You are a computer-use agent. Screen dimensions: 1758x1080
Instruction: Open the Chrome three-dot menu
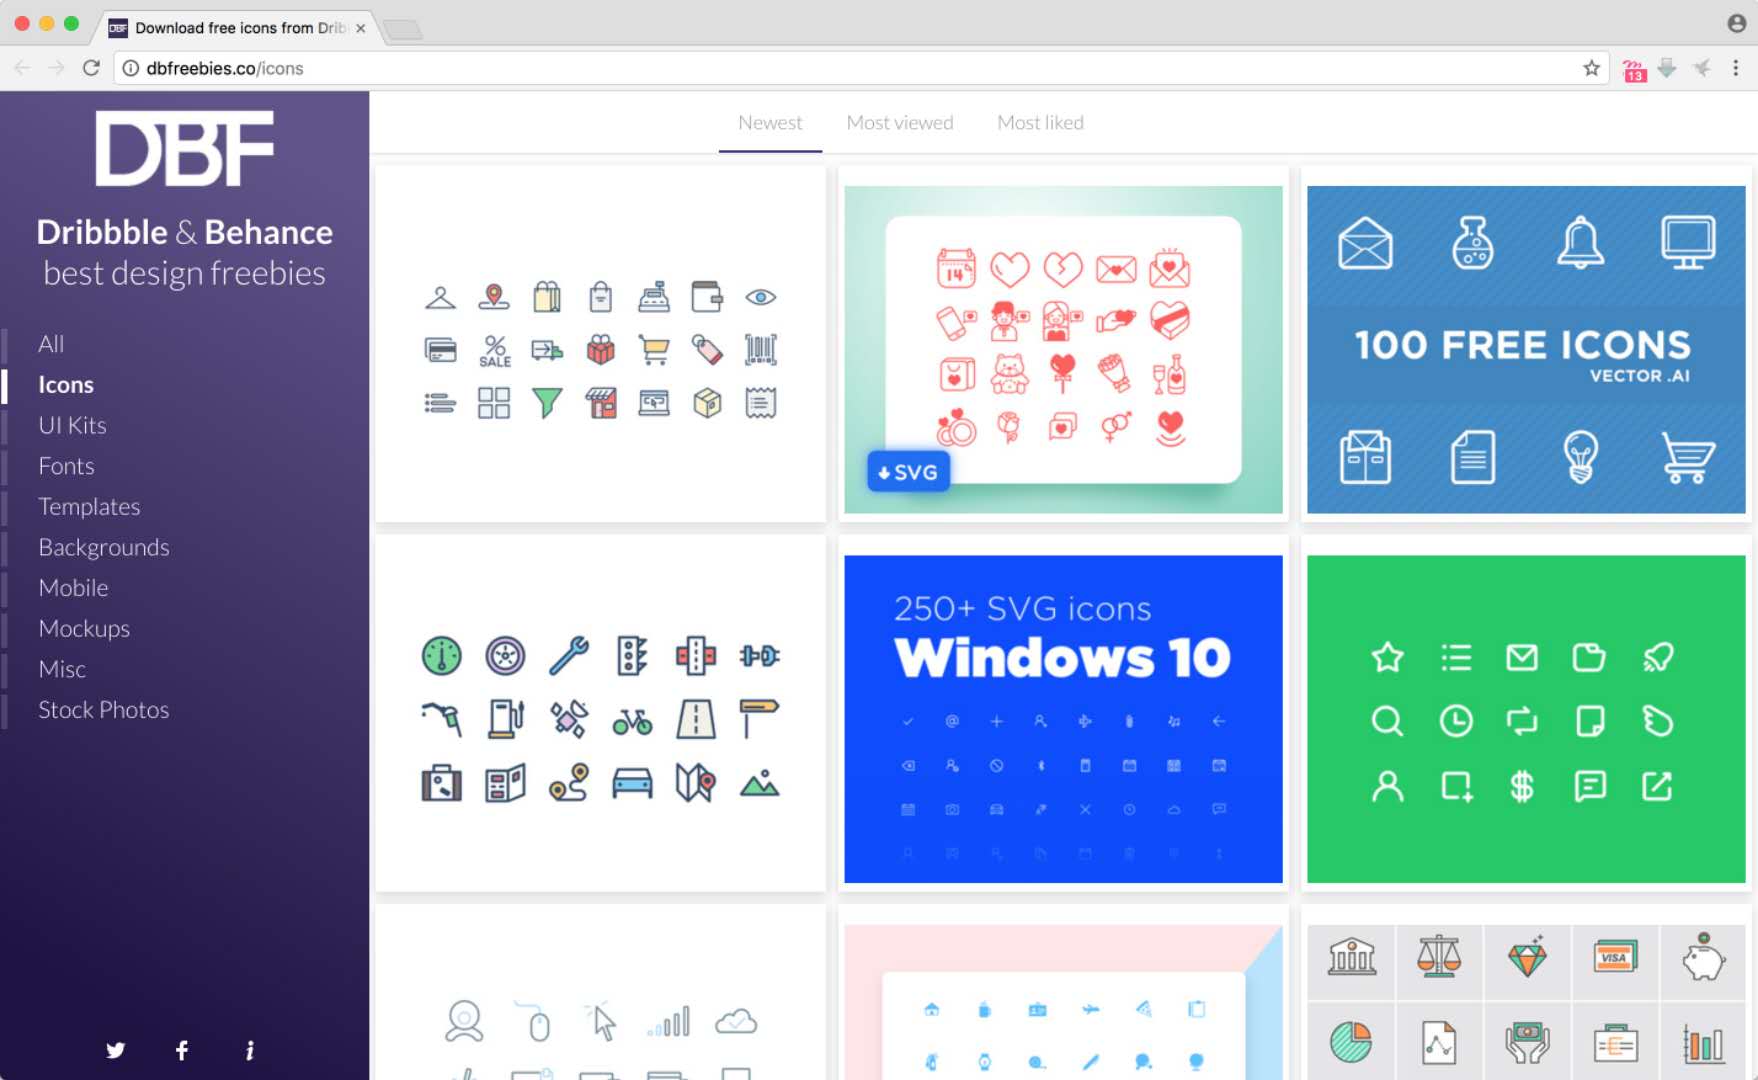(1736, 68)
